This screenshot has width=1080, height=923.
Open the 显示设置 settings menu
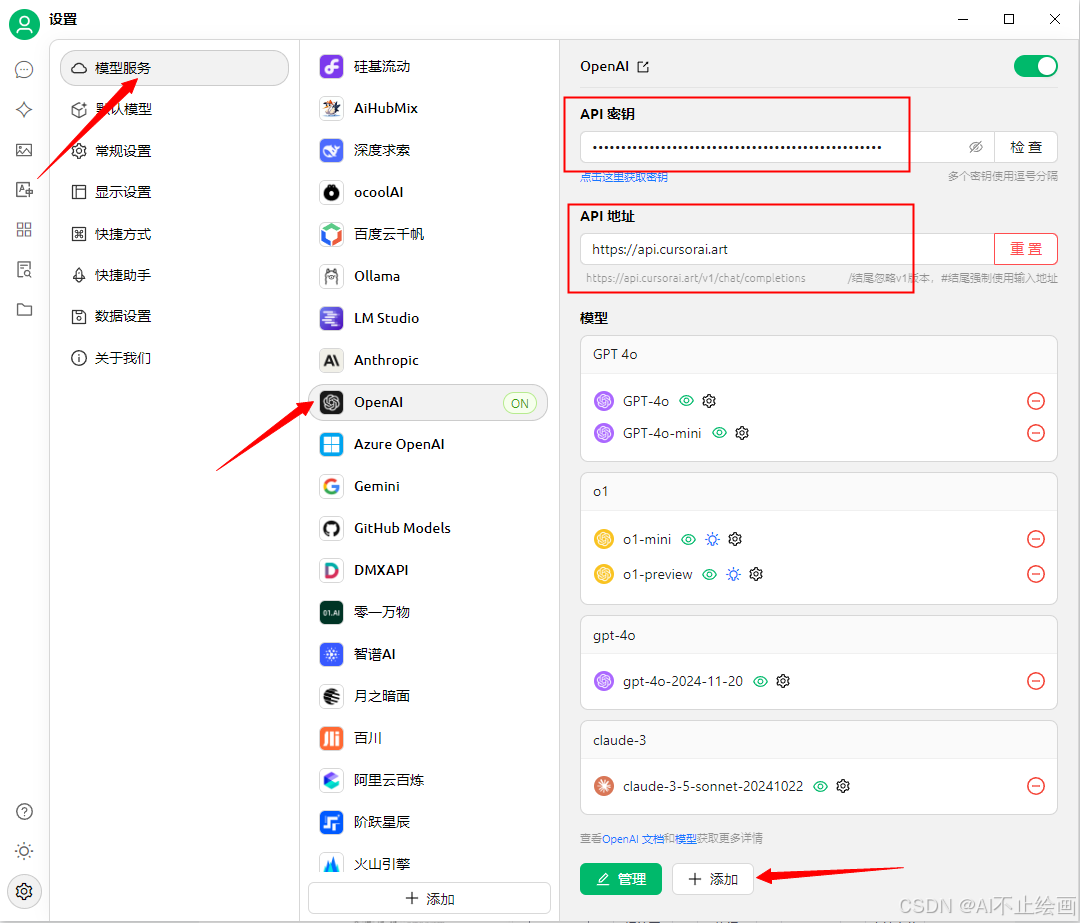[174, 192]
